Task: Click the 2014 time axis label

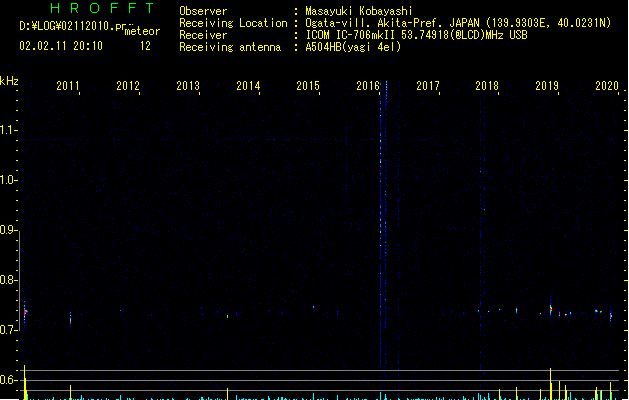Action: pos(248,86)
